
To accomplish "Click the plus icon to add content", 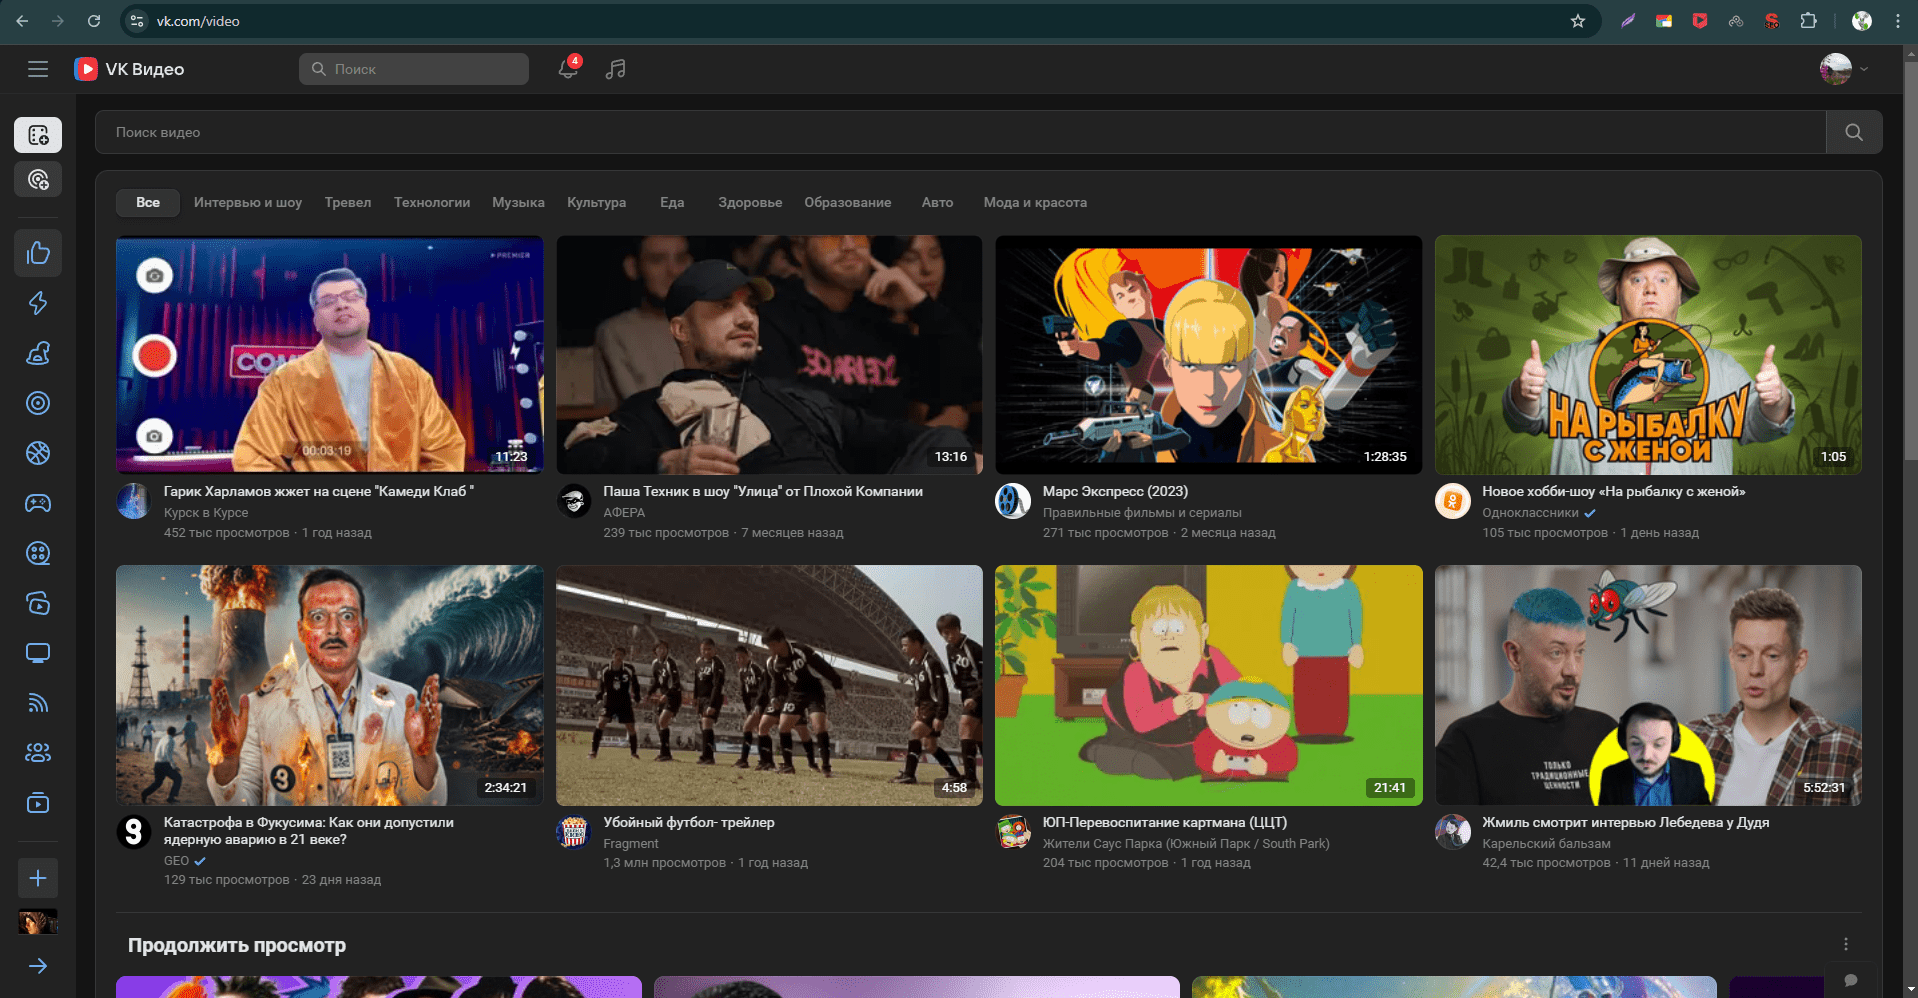I will [x=38, y=878].
